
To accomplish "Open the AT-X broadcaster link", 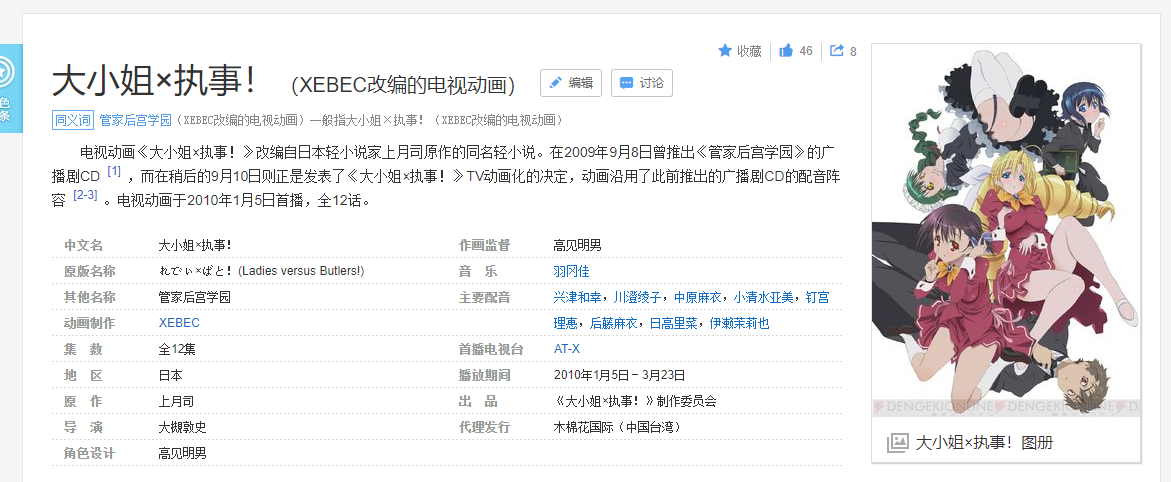I will [567, 349].
